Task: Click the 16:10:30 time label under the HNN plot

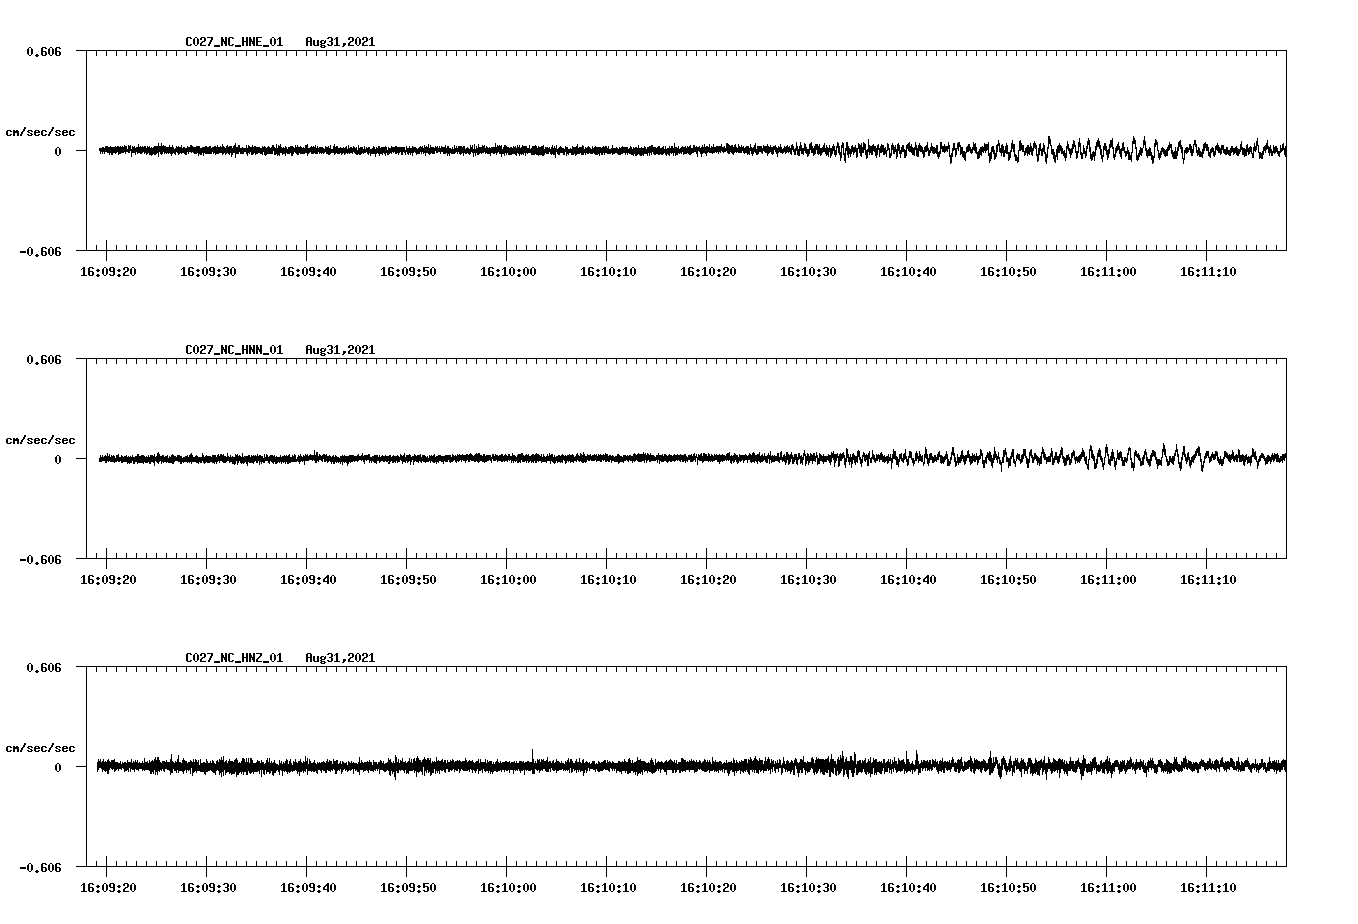Action: [808, 580]
